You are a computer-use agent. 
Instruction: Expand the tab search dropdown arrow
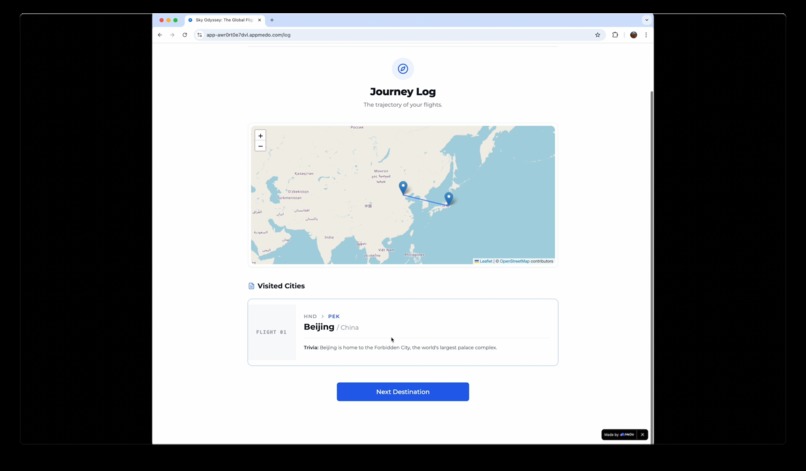coord(646,20)
